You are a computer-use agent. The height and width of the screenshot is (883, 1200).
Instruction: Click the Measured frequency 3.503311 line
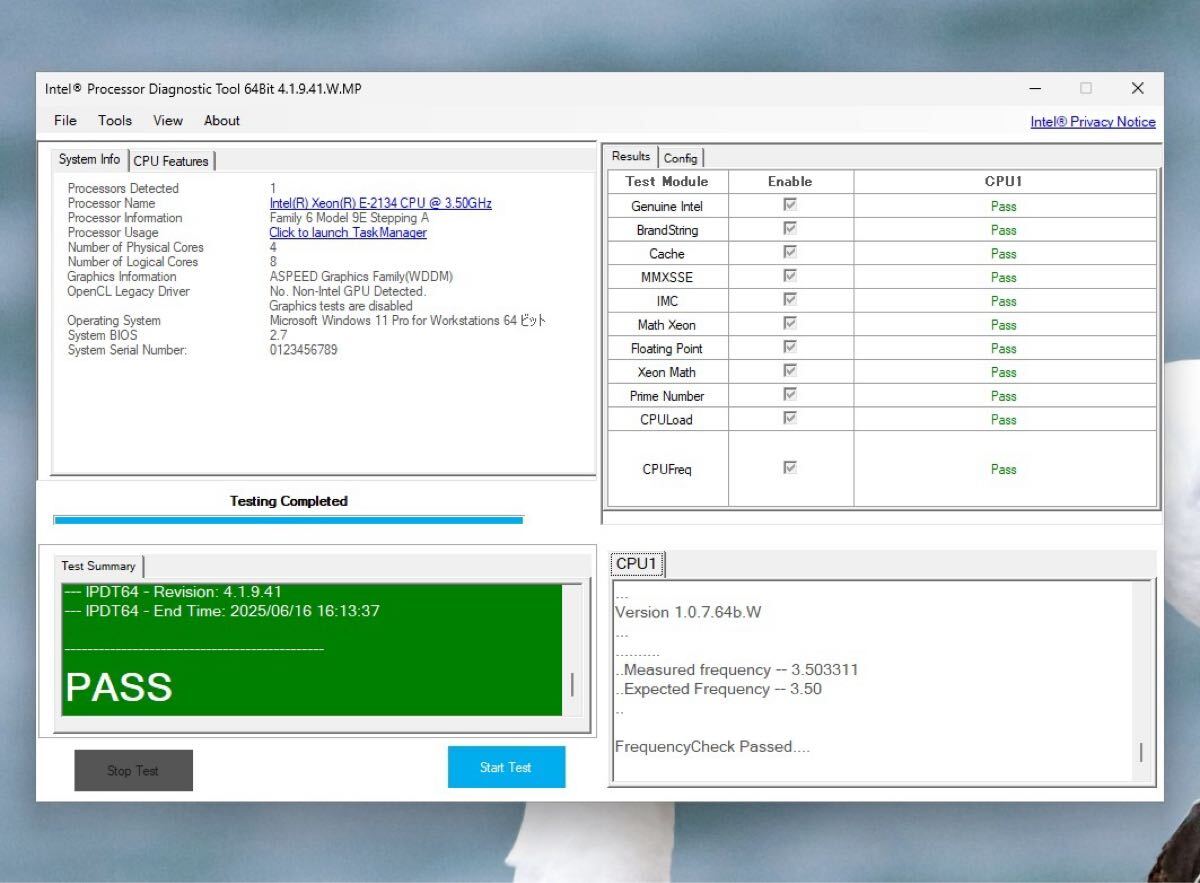(x=737, y=670)
